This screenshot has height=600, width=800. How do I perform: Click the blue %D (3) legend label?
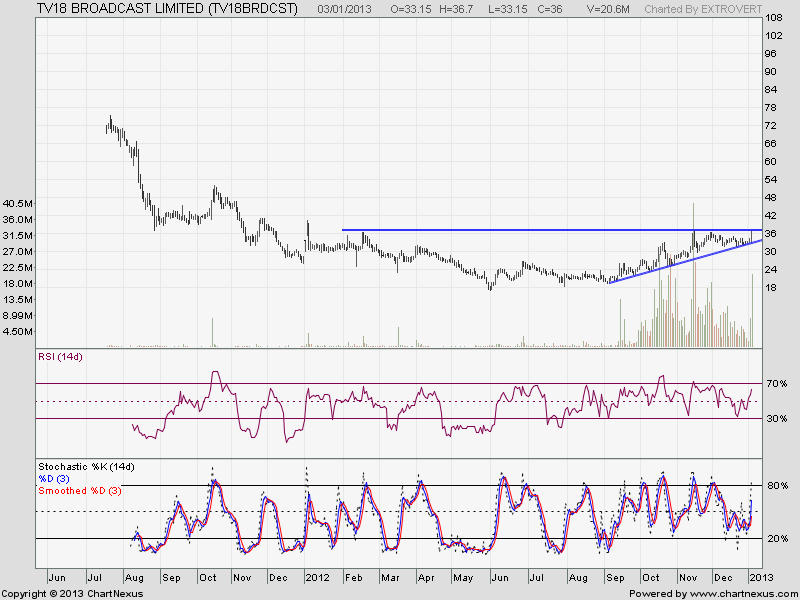(x=57, y=479)
